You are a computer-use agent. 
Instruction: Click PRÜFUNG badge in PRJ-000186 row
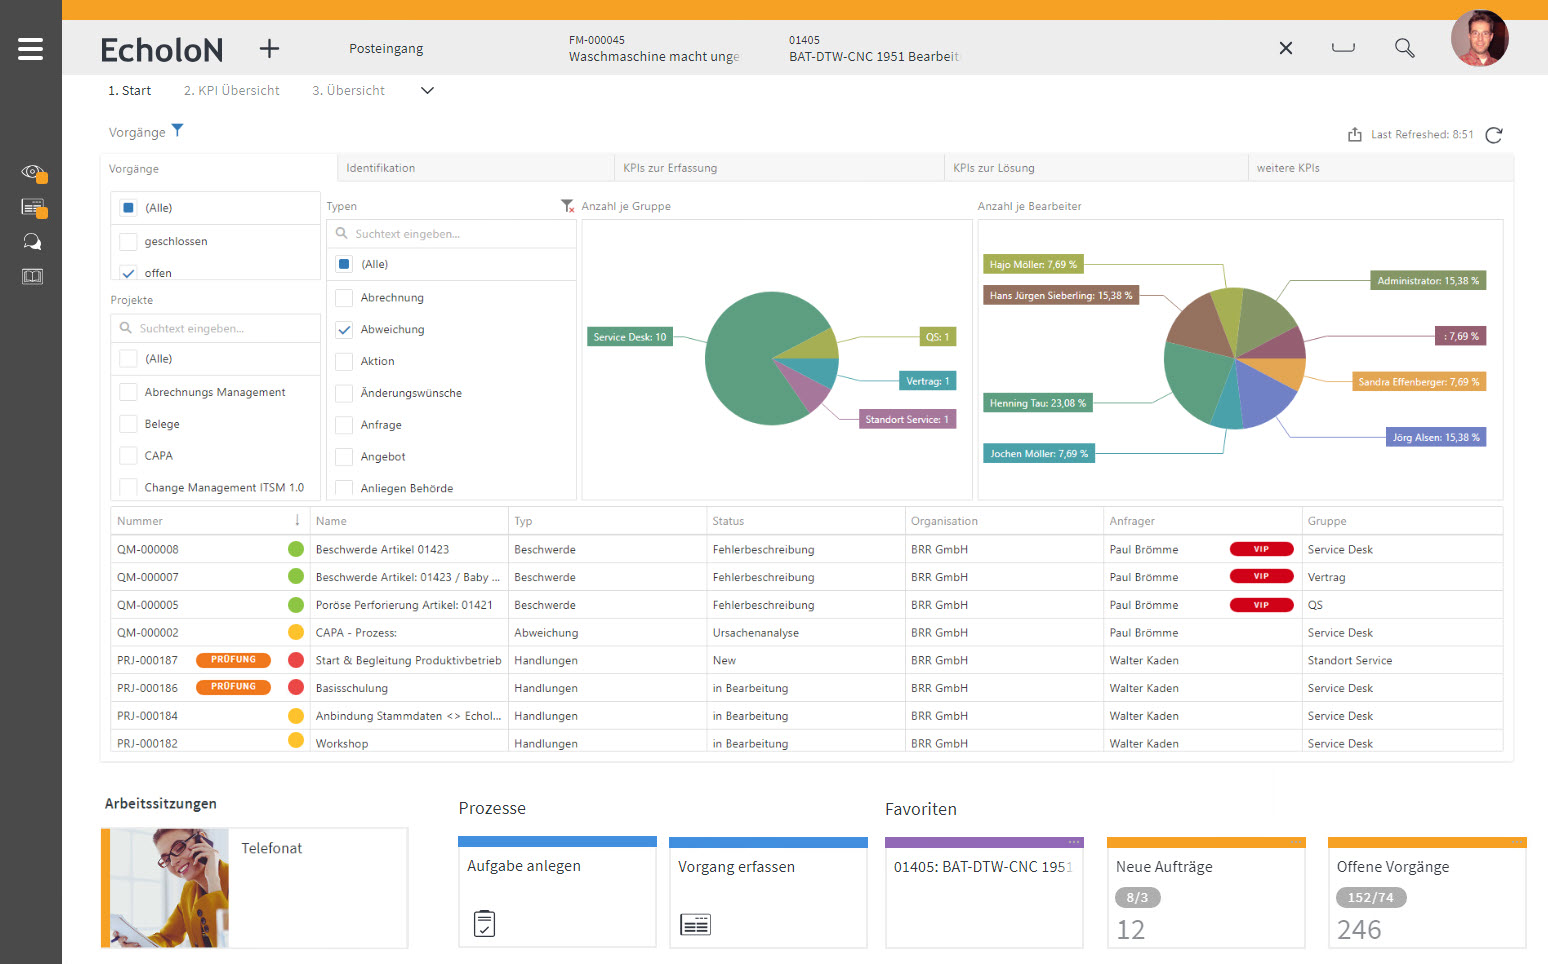point(233,687)
